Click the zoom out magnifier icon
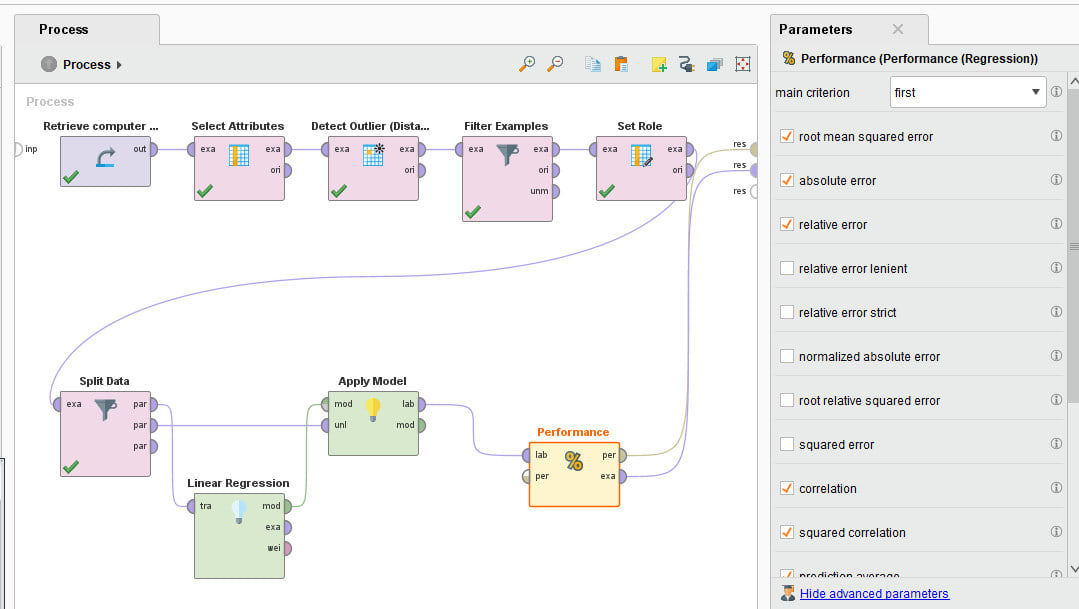This screenshot has width=1079, height=609. coord(556,64)
